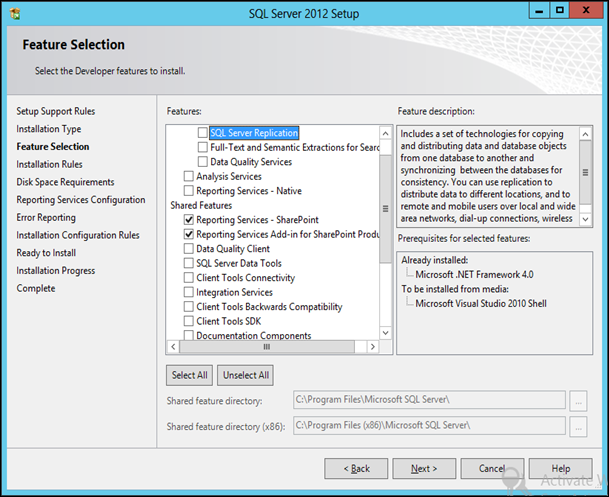
Task: Browse for shared feature directory (x86)
Action: [578, 426]
